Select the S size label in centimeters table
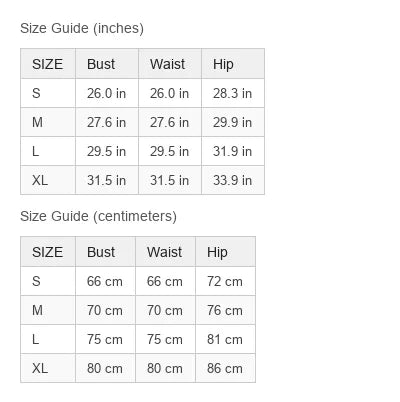 coord(36,281)
